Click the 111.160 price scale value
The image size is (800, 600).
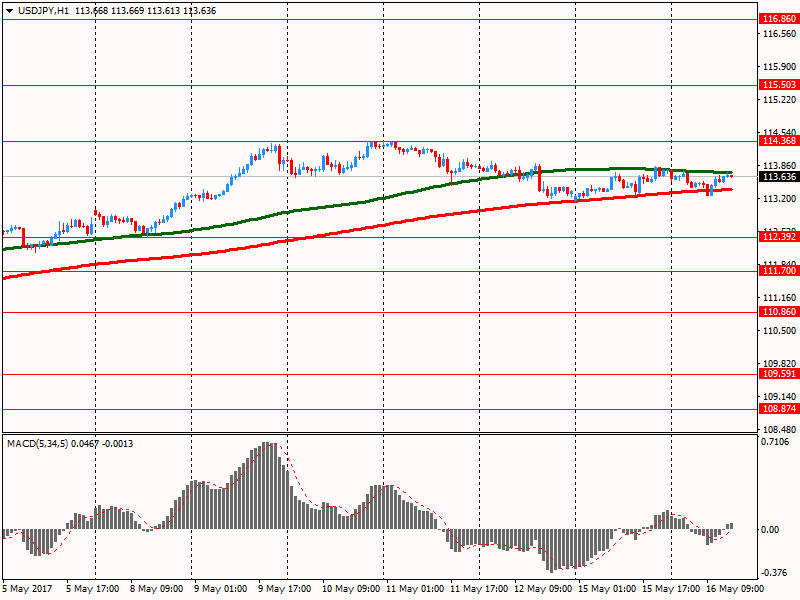coord(779,297)
